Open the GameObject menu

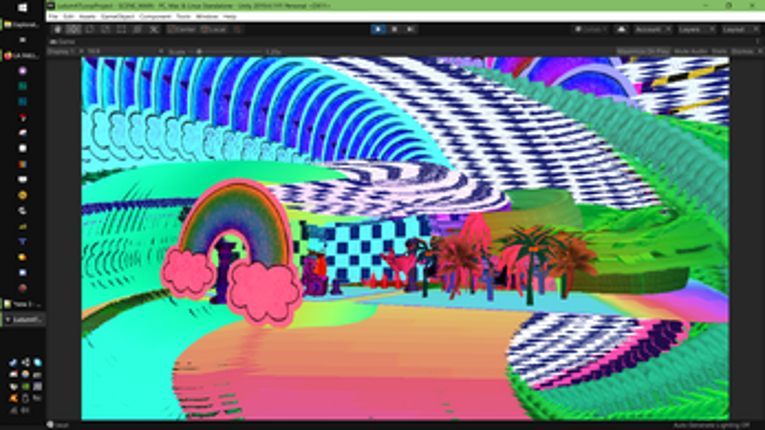(x=118, y=17)
